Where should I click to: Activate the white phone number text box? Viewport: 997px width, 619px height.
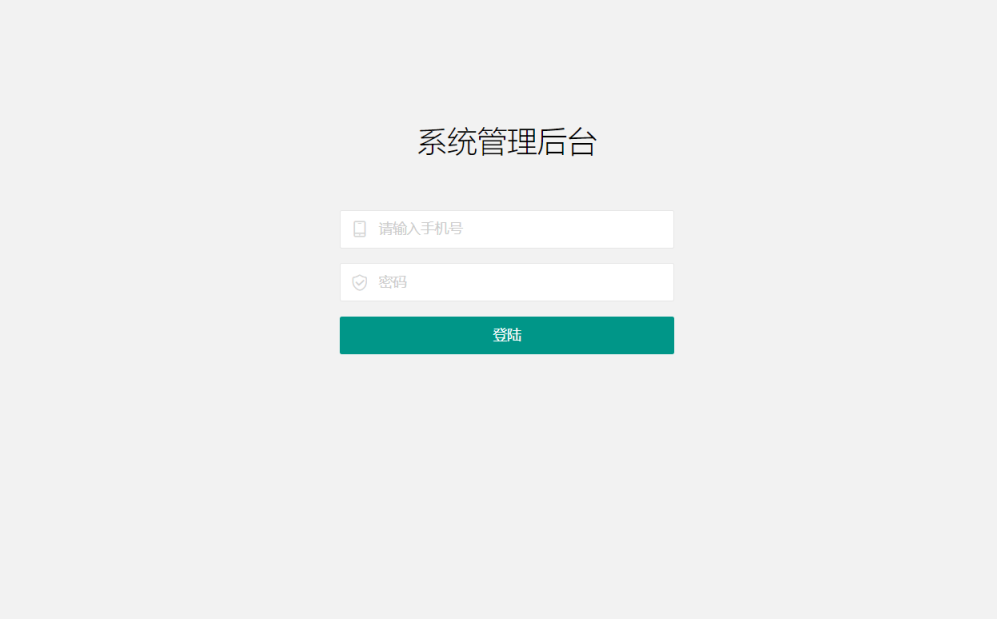tap(507, 229)
